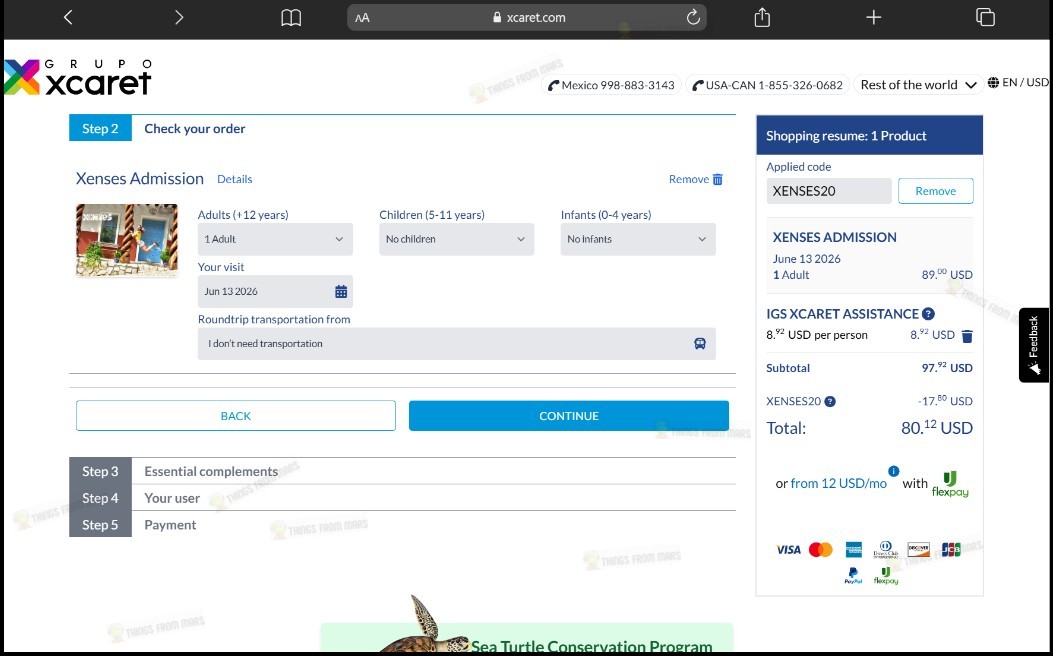The image size is (1053, 656).
Task: Open XENSES20 discount info icon
Action: [x=830, y=402]
